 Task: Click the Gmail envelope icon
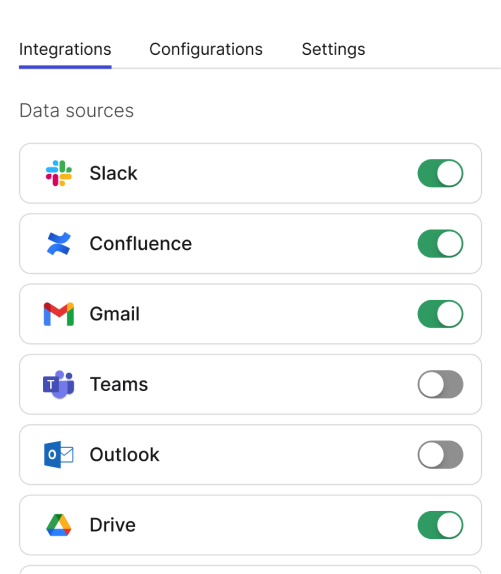pyautogui.click(x=59, y=314)
